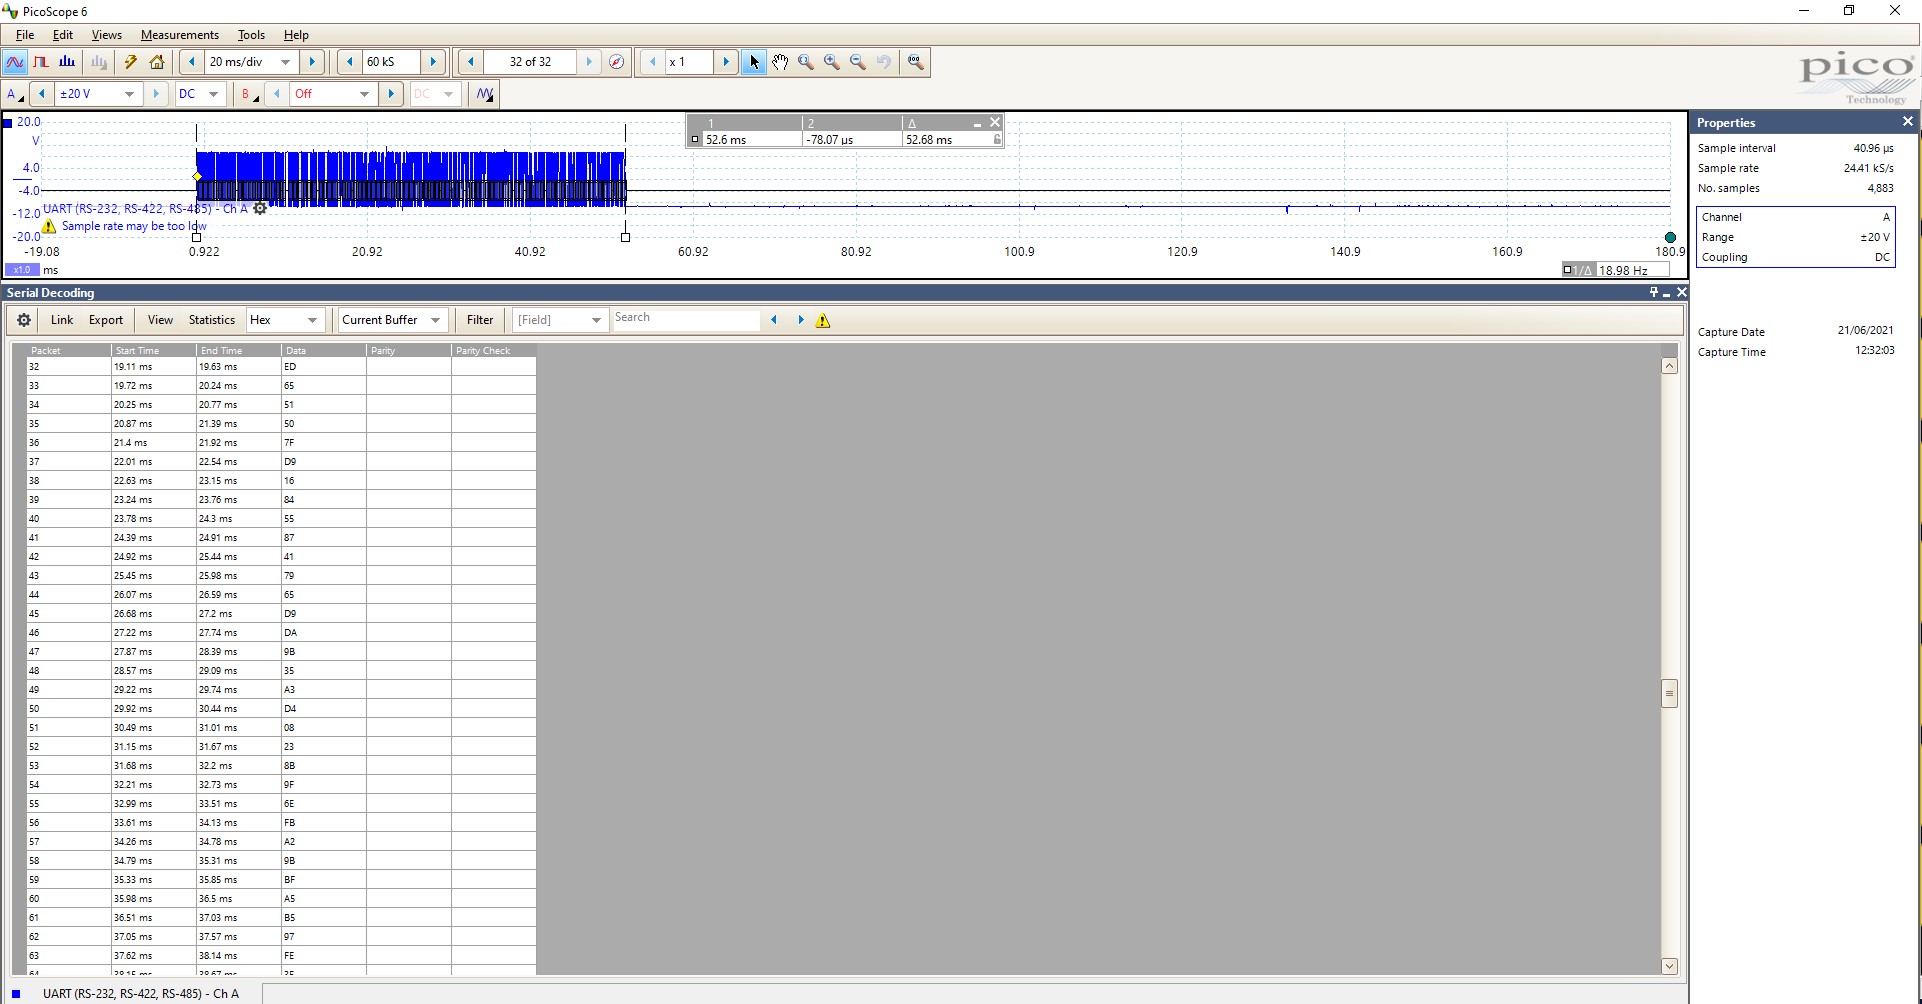The image size is (1922, 1004).
Task: Open the Measurements menu
Action: pos(179,35)
